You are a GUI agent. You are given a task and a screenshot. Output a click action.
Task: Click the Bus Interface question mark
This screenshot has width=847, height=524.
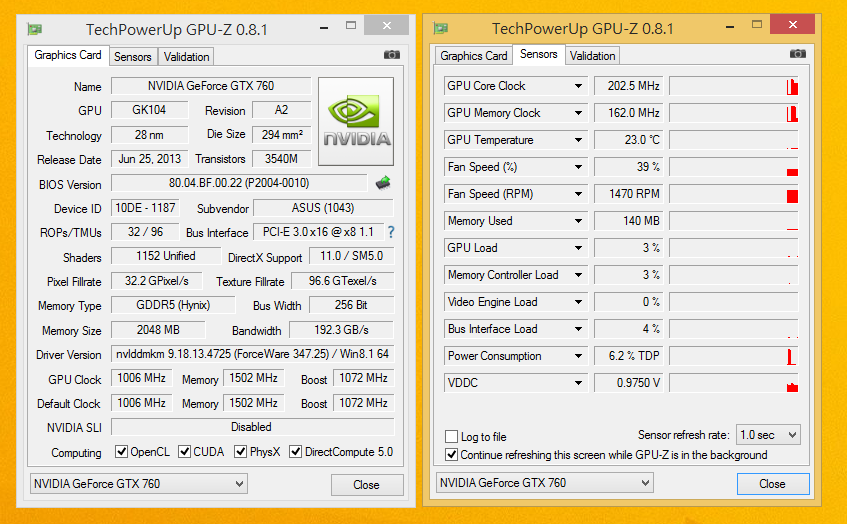point(391,232)
